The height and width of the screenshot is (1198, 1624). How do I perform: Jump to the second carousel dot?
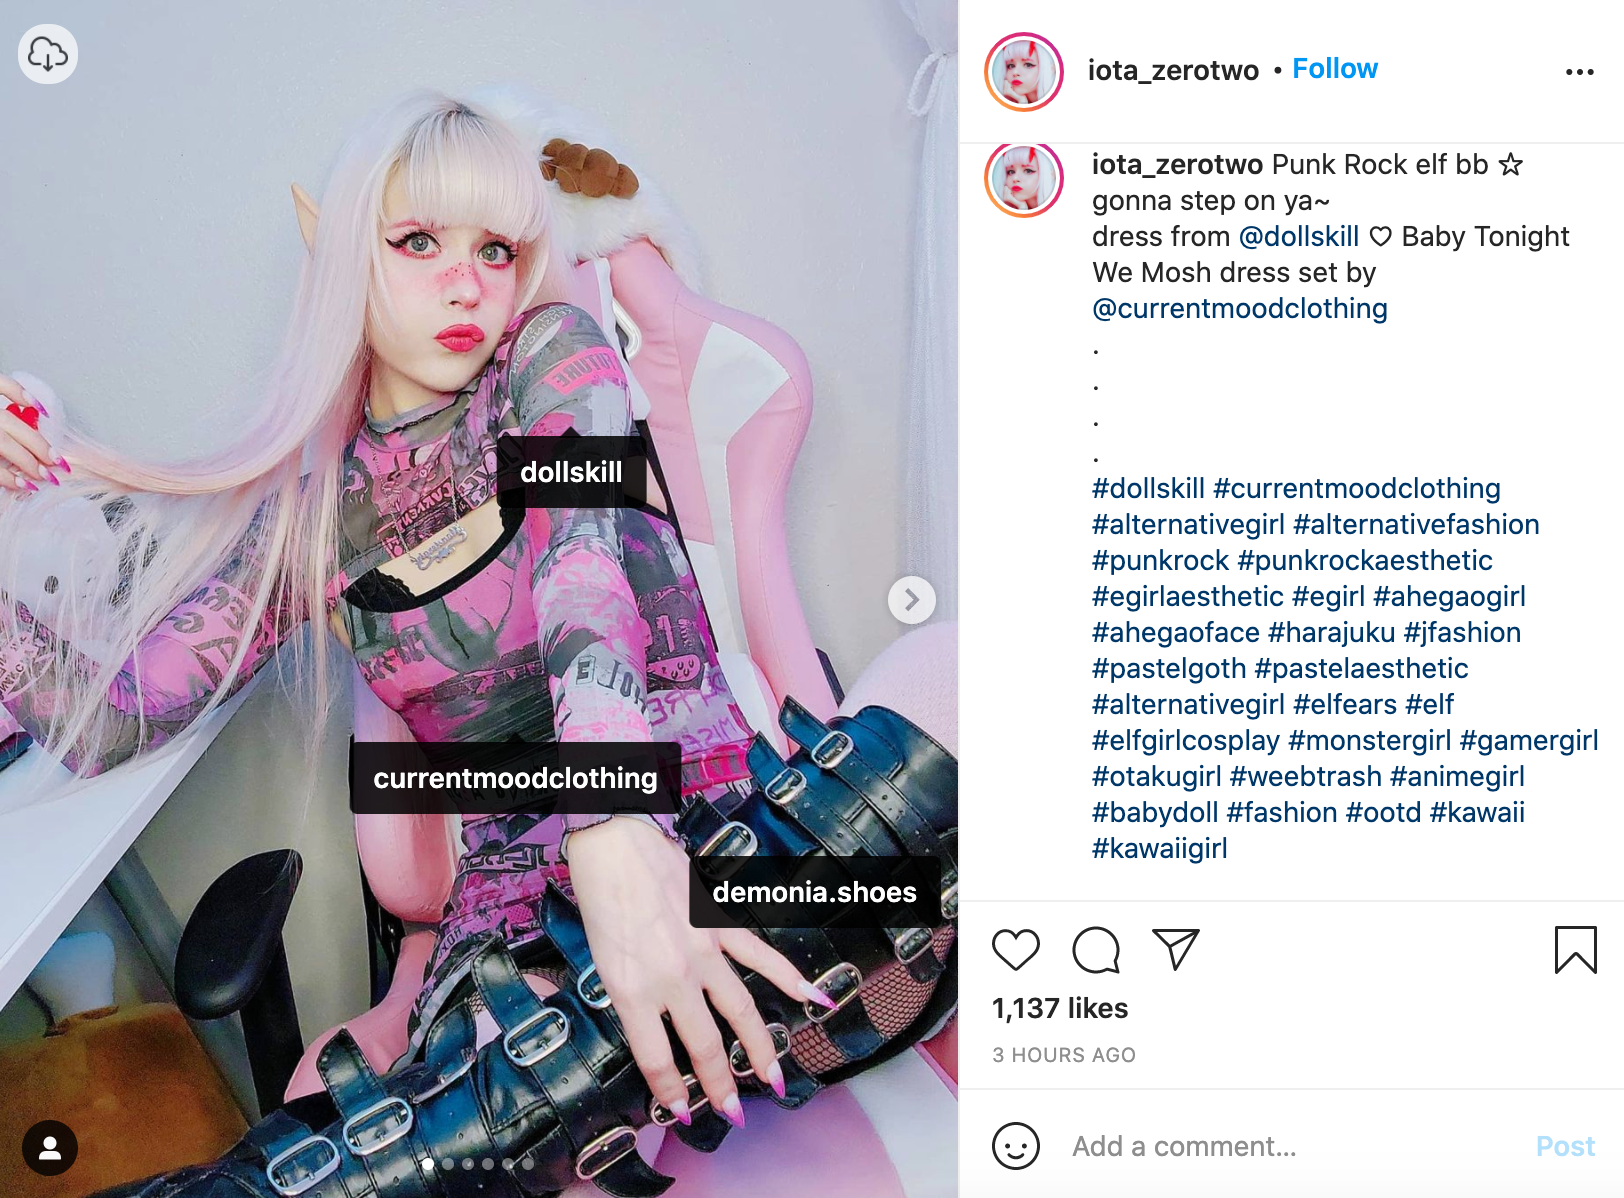(x=448, y=1164)
